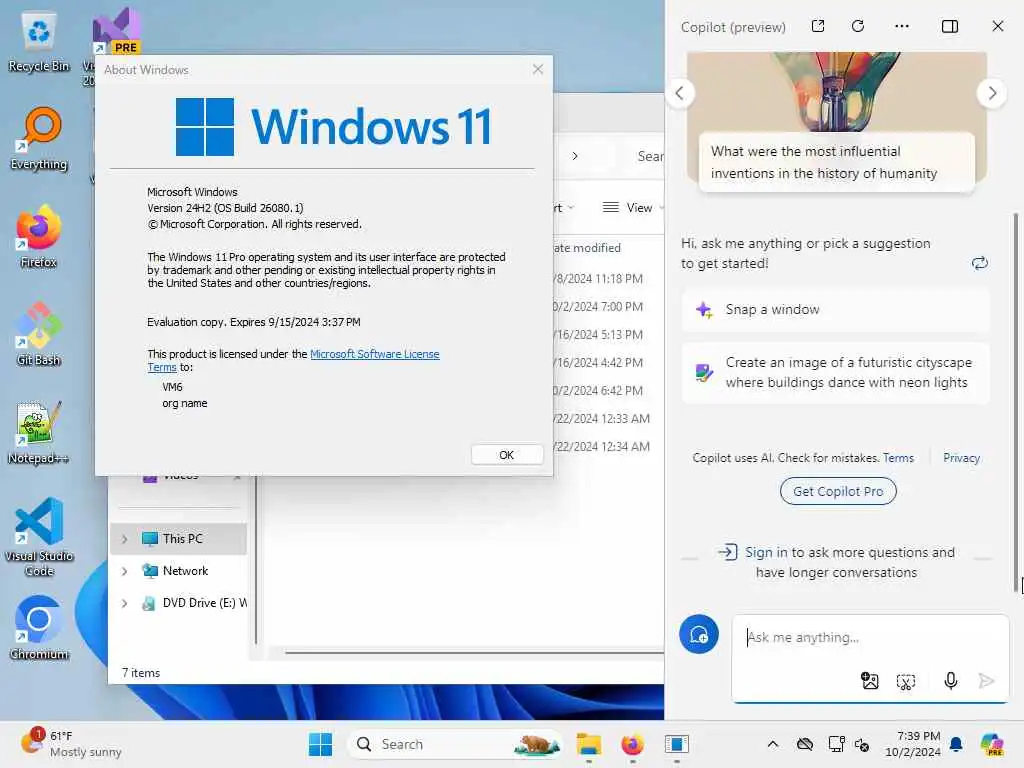This screenshot has height=768, width=1024.
Task: Refresh Copilot suggestions list
Action: click(x=980, y=263)
